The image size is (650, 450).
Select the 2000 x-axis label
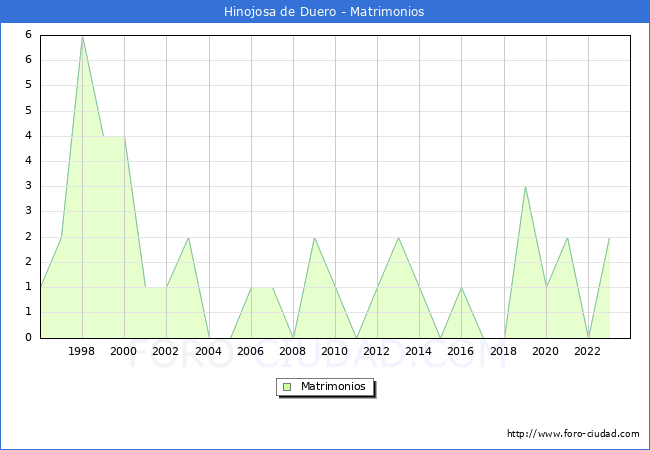point(124,352)
